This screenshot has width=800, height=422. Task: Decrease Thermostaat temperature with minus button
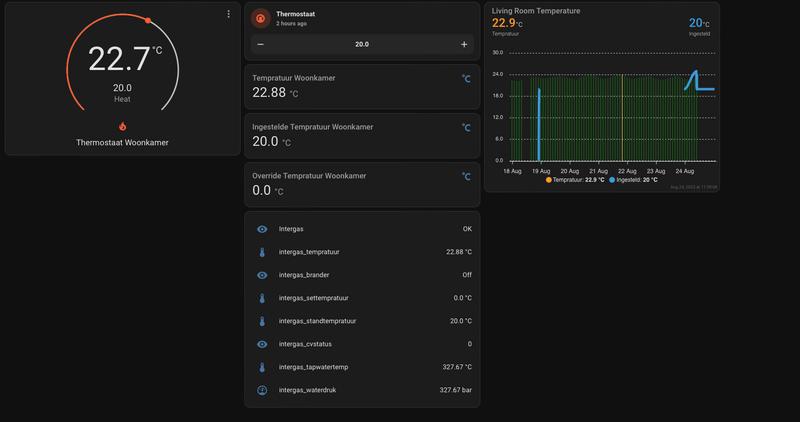pyautogui.click(x=261, y=44)
